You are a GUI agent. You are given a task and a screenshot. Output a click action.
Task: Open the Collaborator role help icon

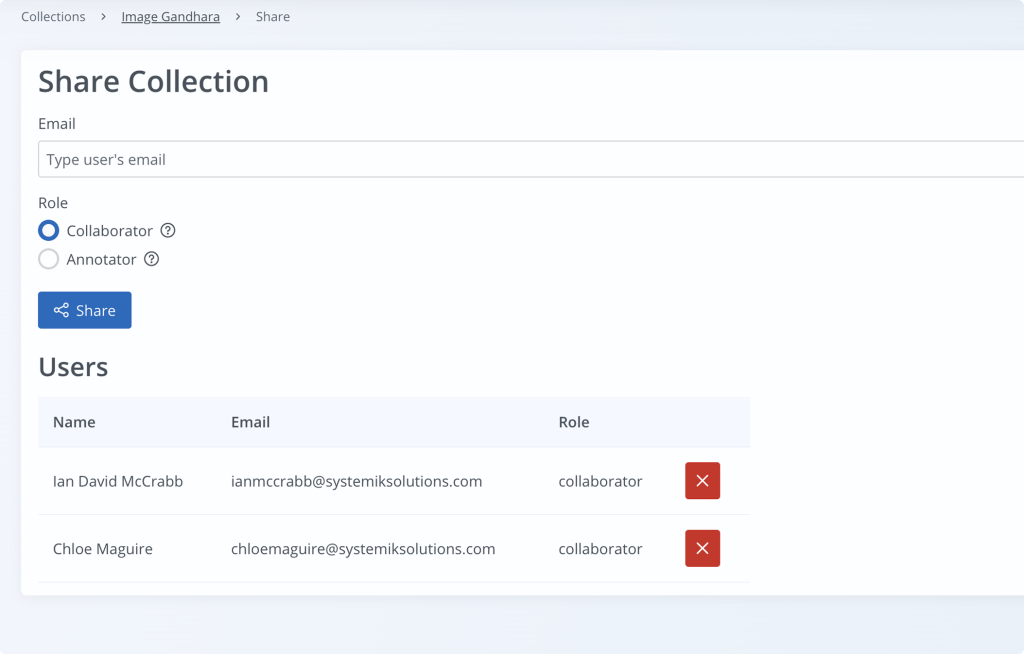click(168, 231)
